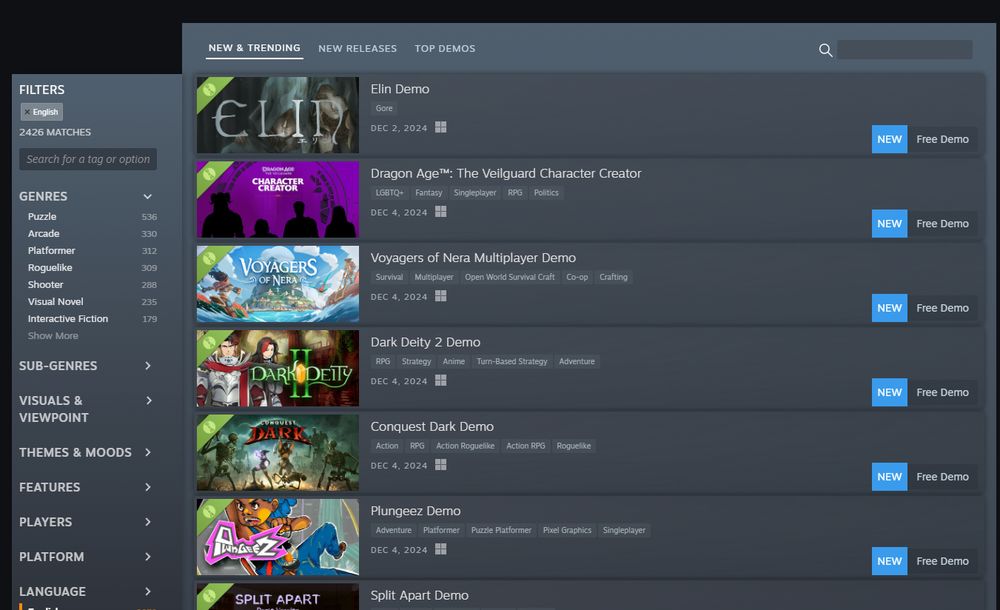Show more genres in the list
The height and width of the screenshot is (610, 1000).
point(53,336)
